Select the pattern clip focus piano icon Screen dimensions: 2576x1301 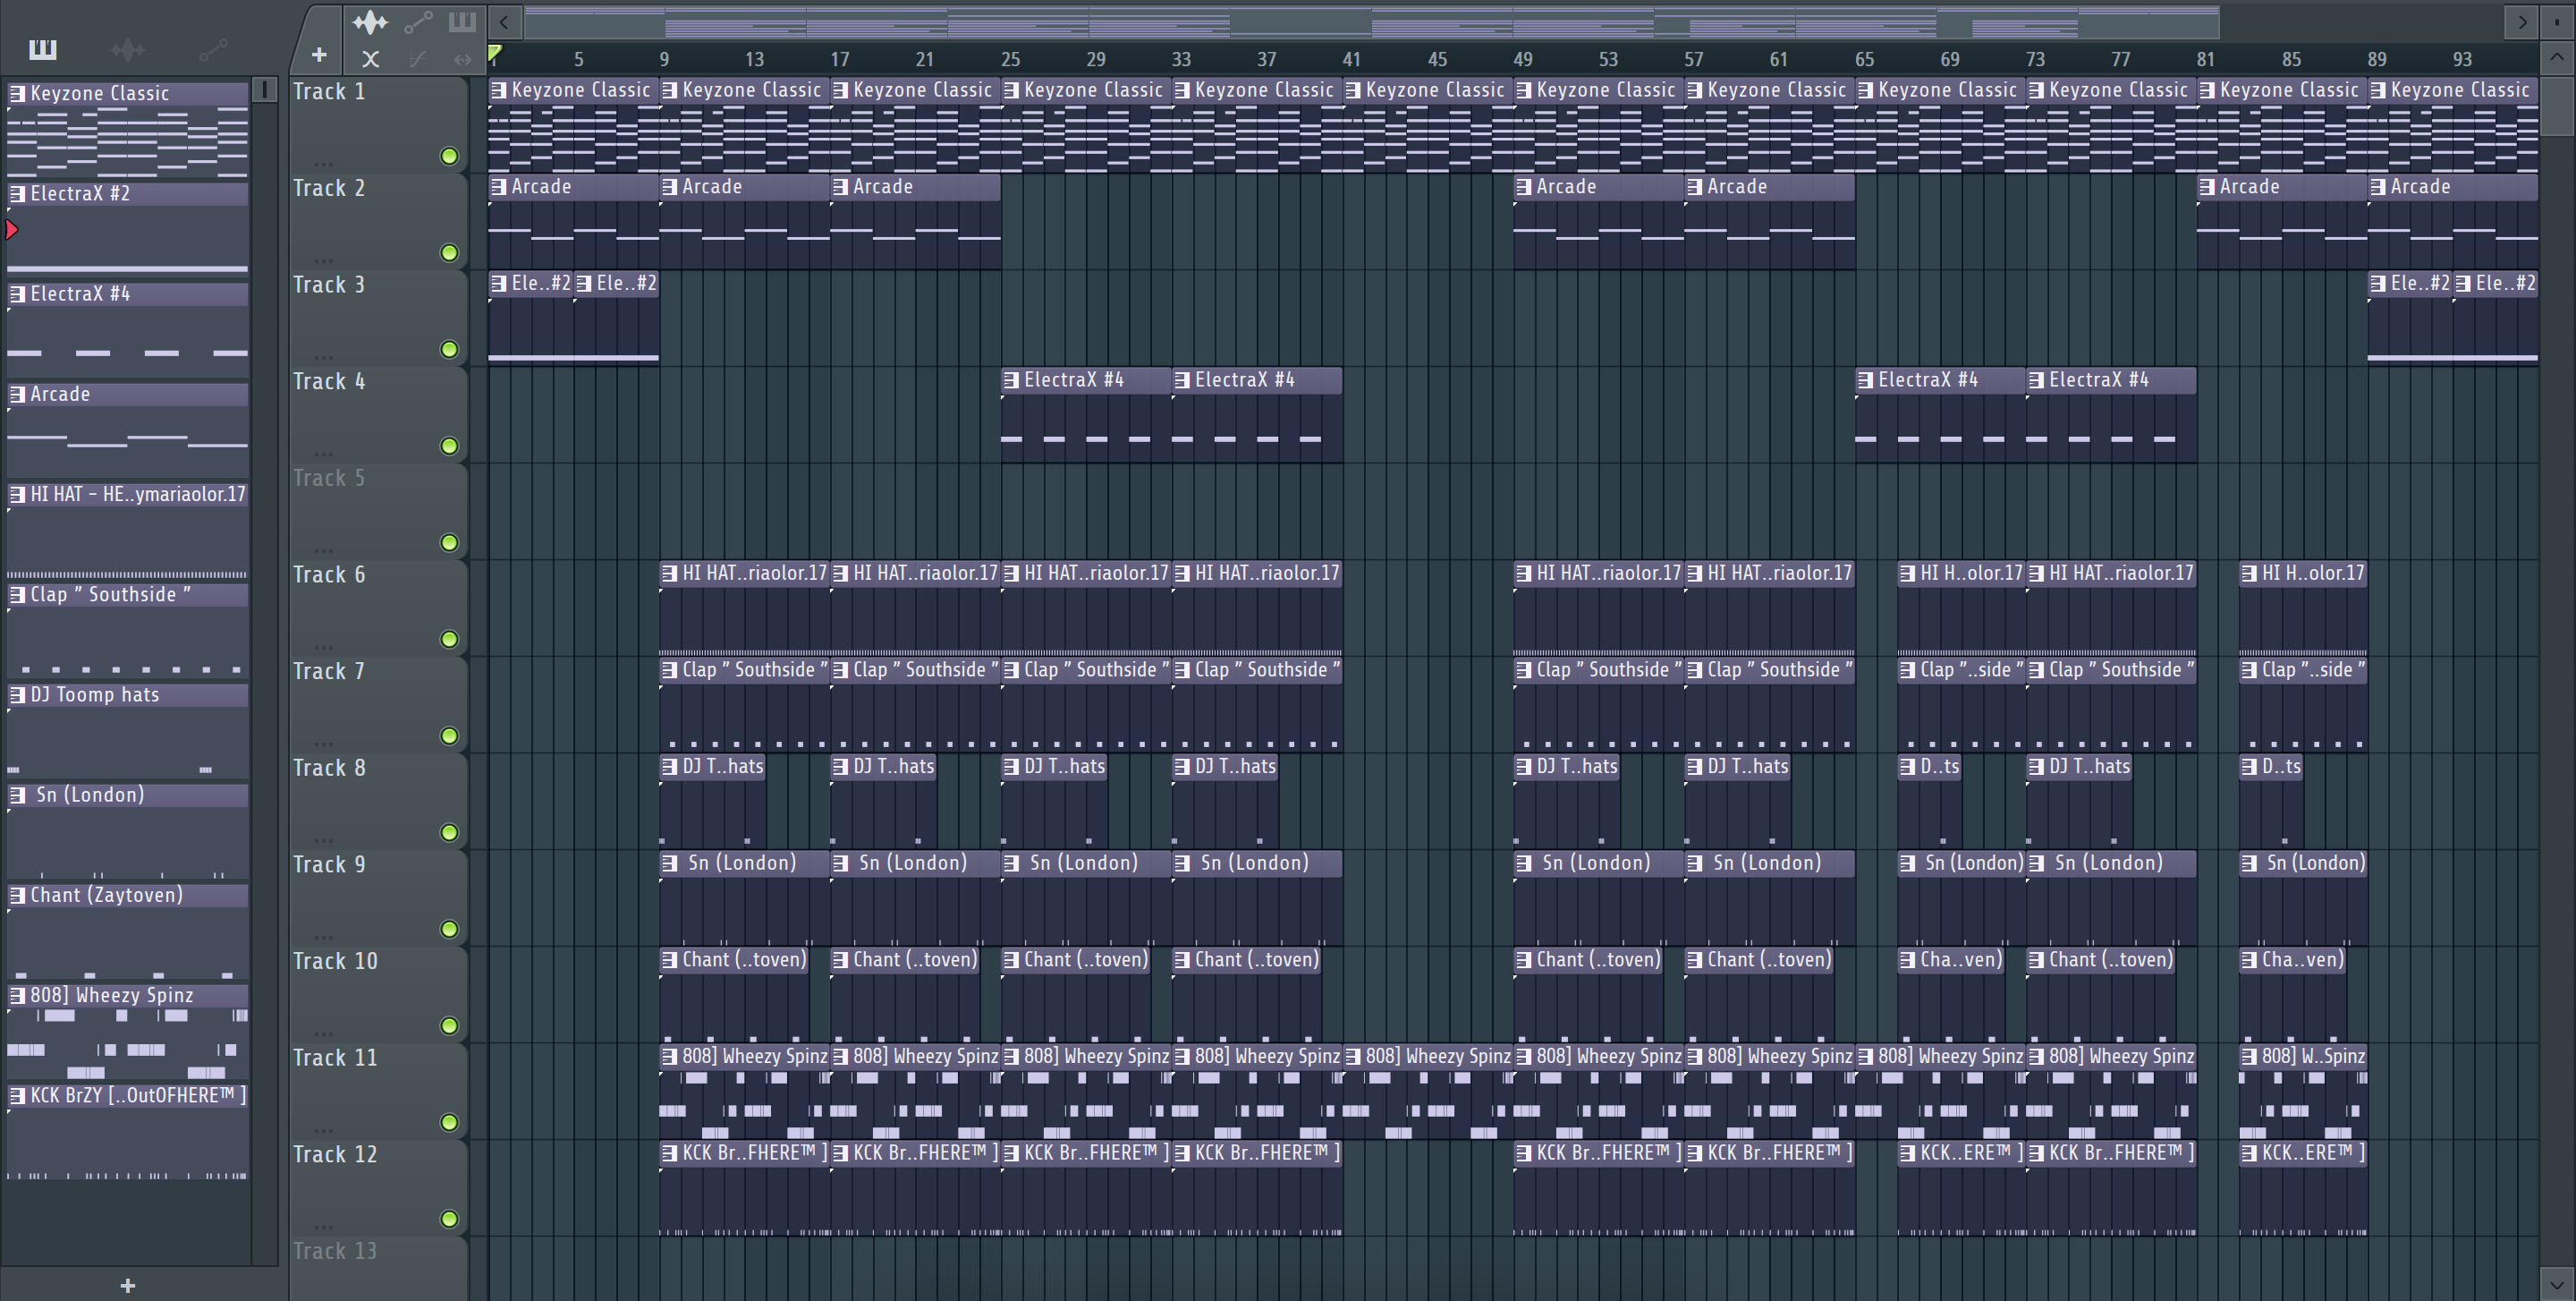[462, 21]
